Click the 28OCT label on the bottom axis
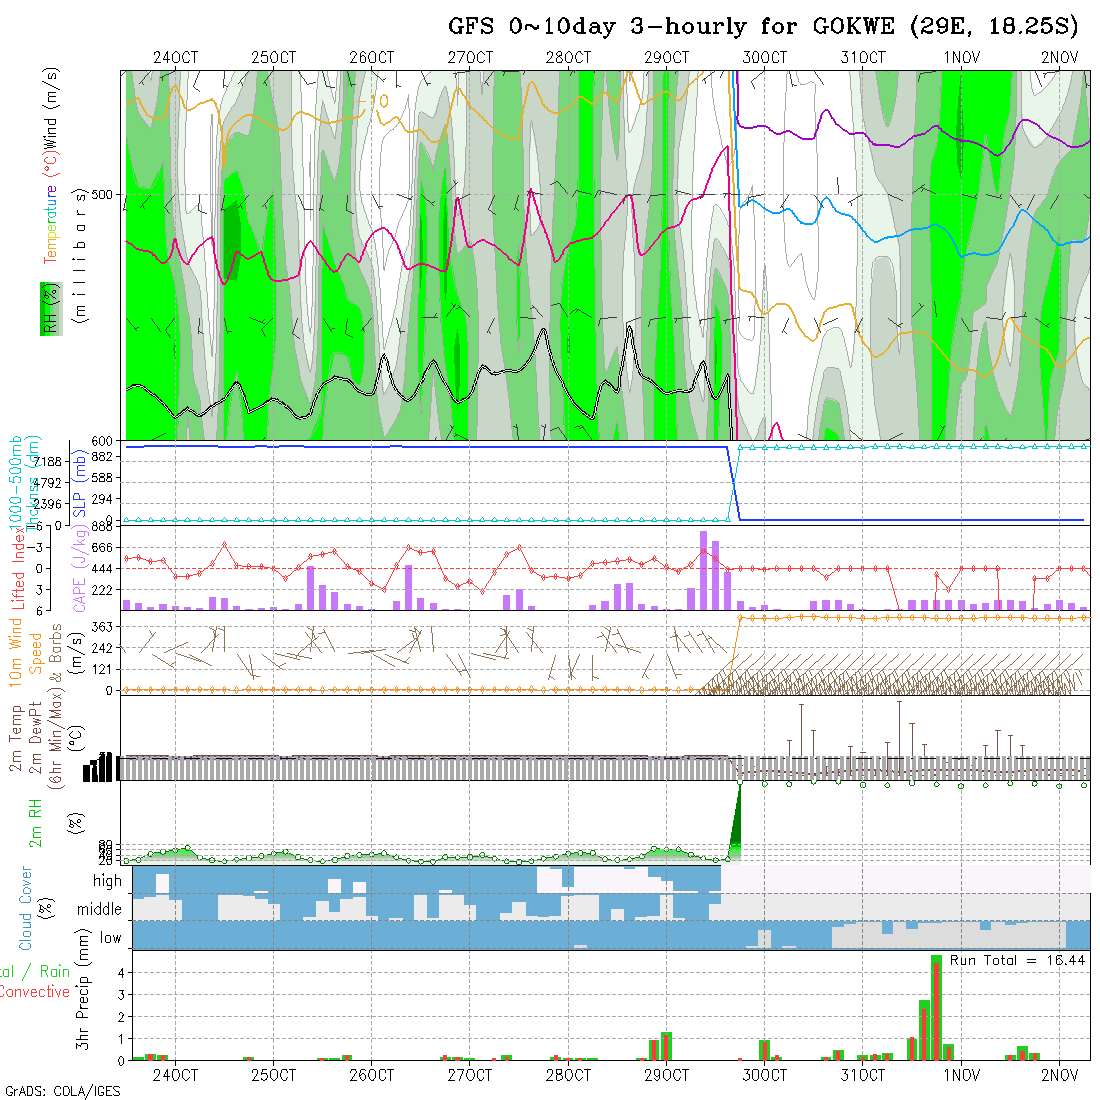This screenshot has height=1100, width=1100. [x=568, y=1075]
